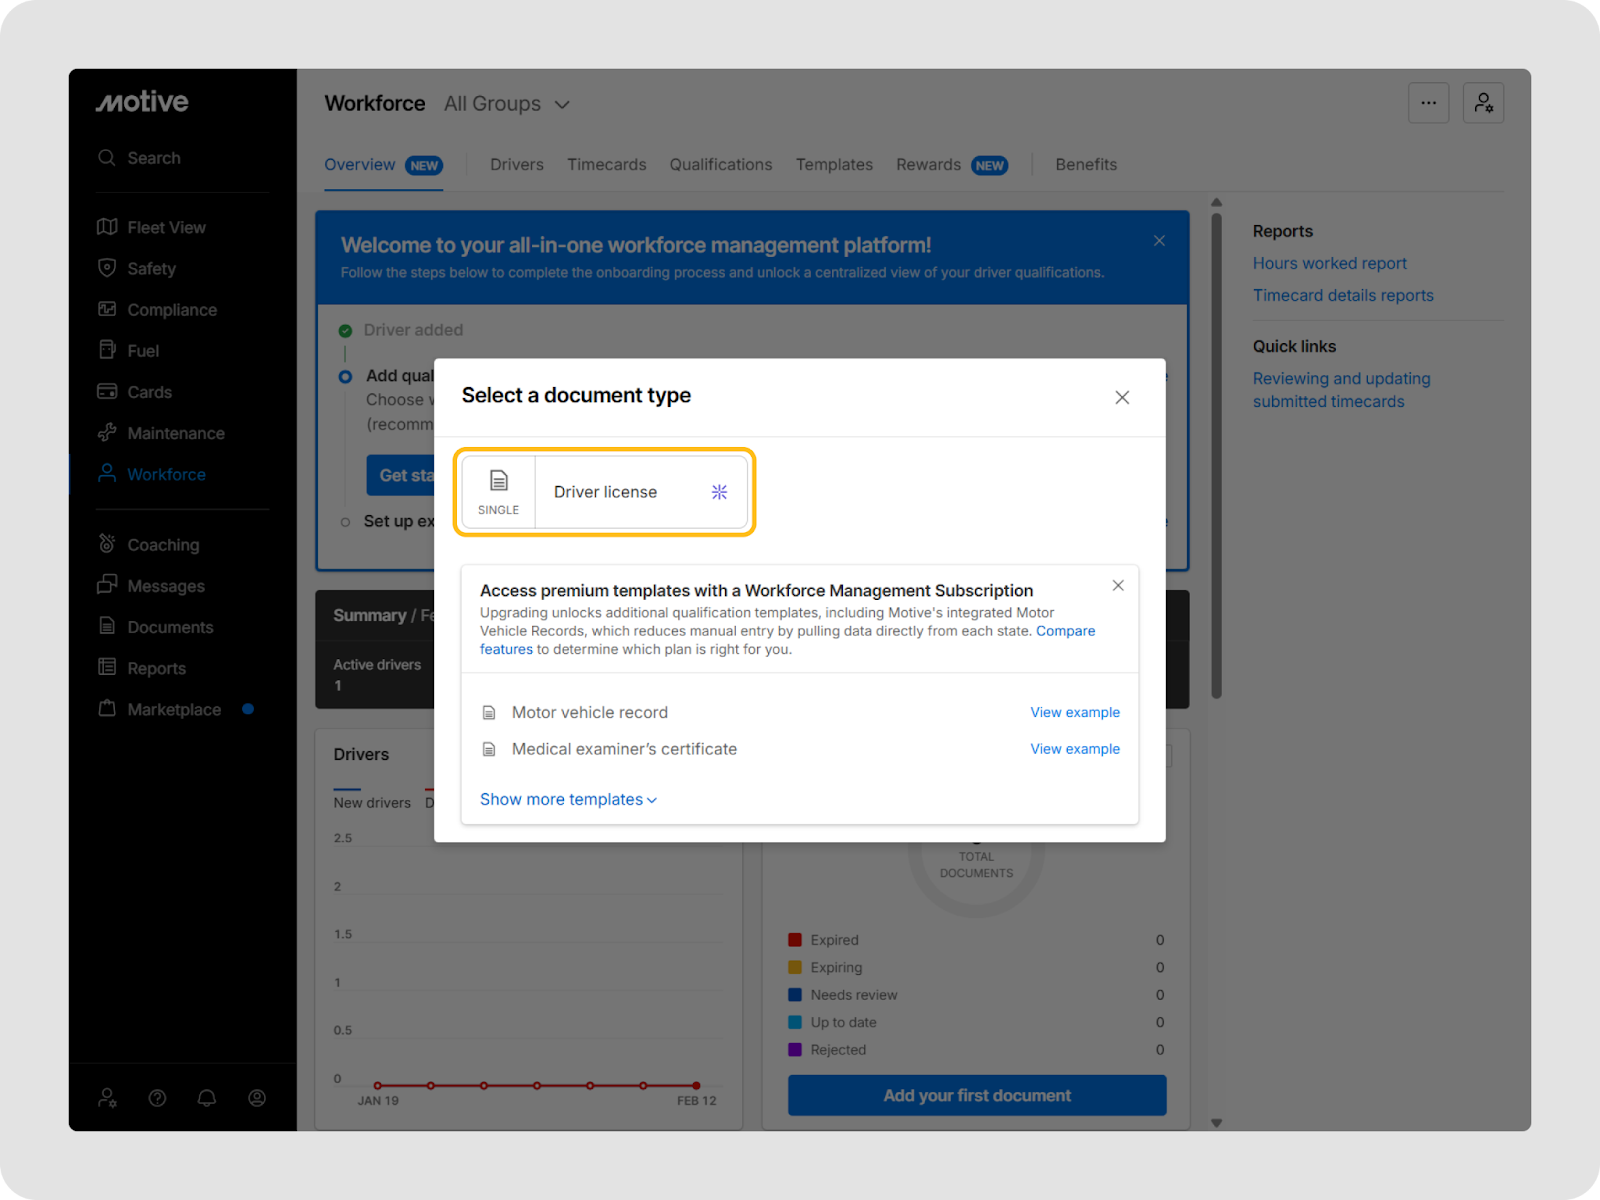Open the All Groups dropdown

coord(507,104)
